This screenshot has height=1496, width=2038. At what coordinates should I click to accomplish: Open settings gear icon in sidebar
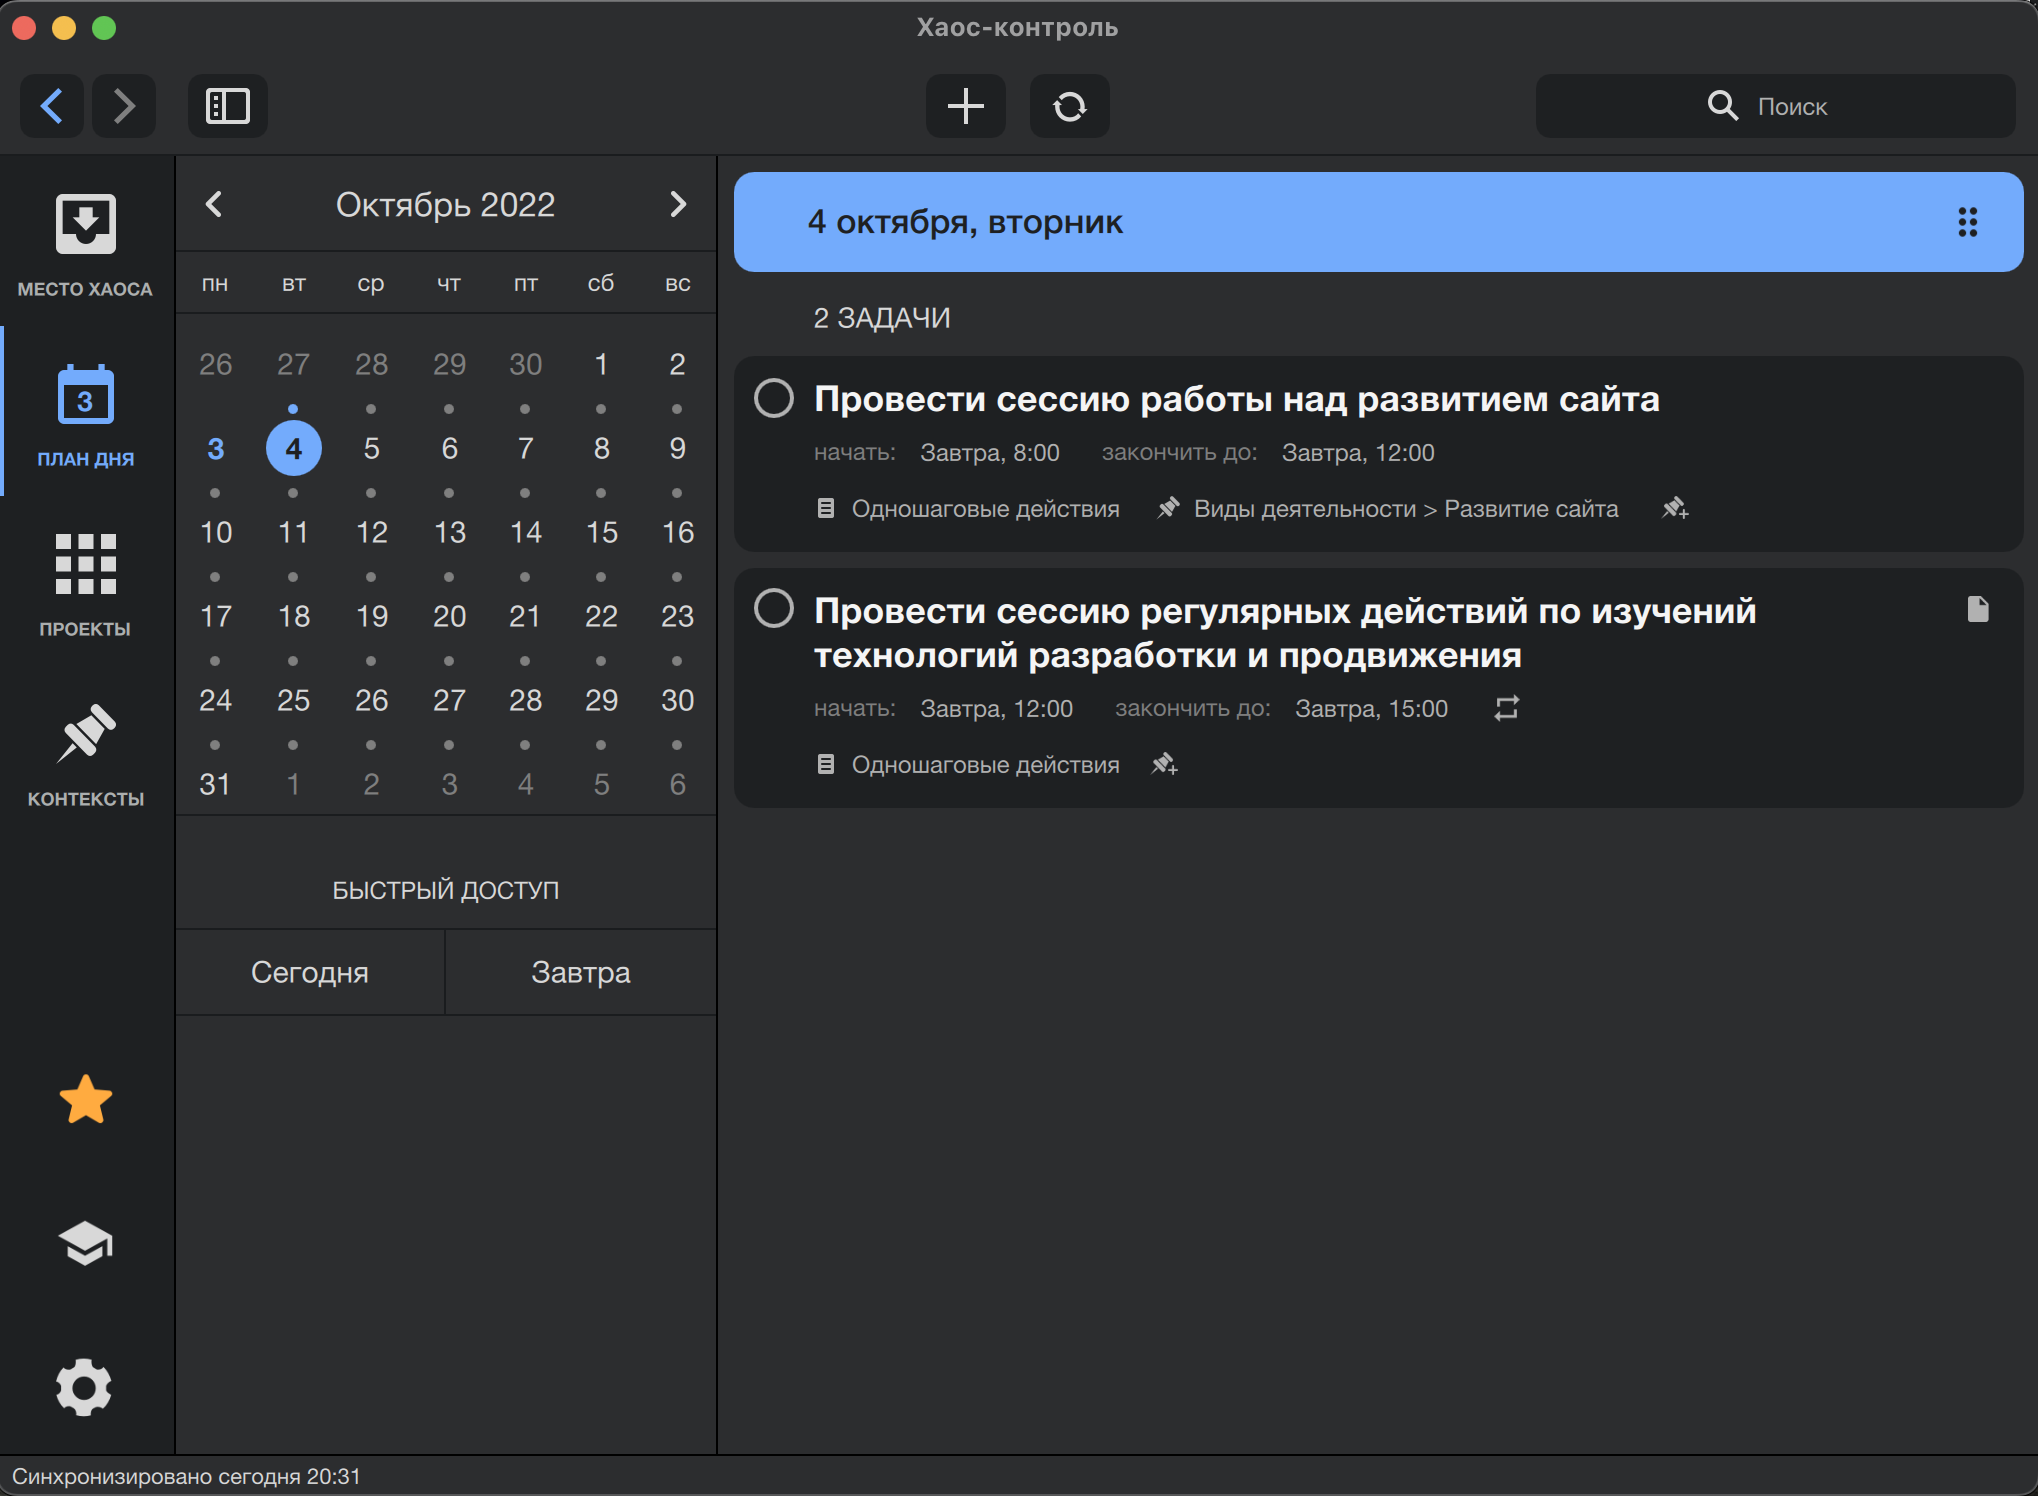[x=85, y=1387]
